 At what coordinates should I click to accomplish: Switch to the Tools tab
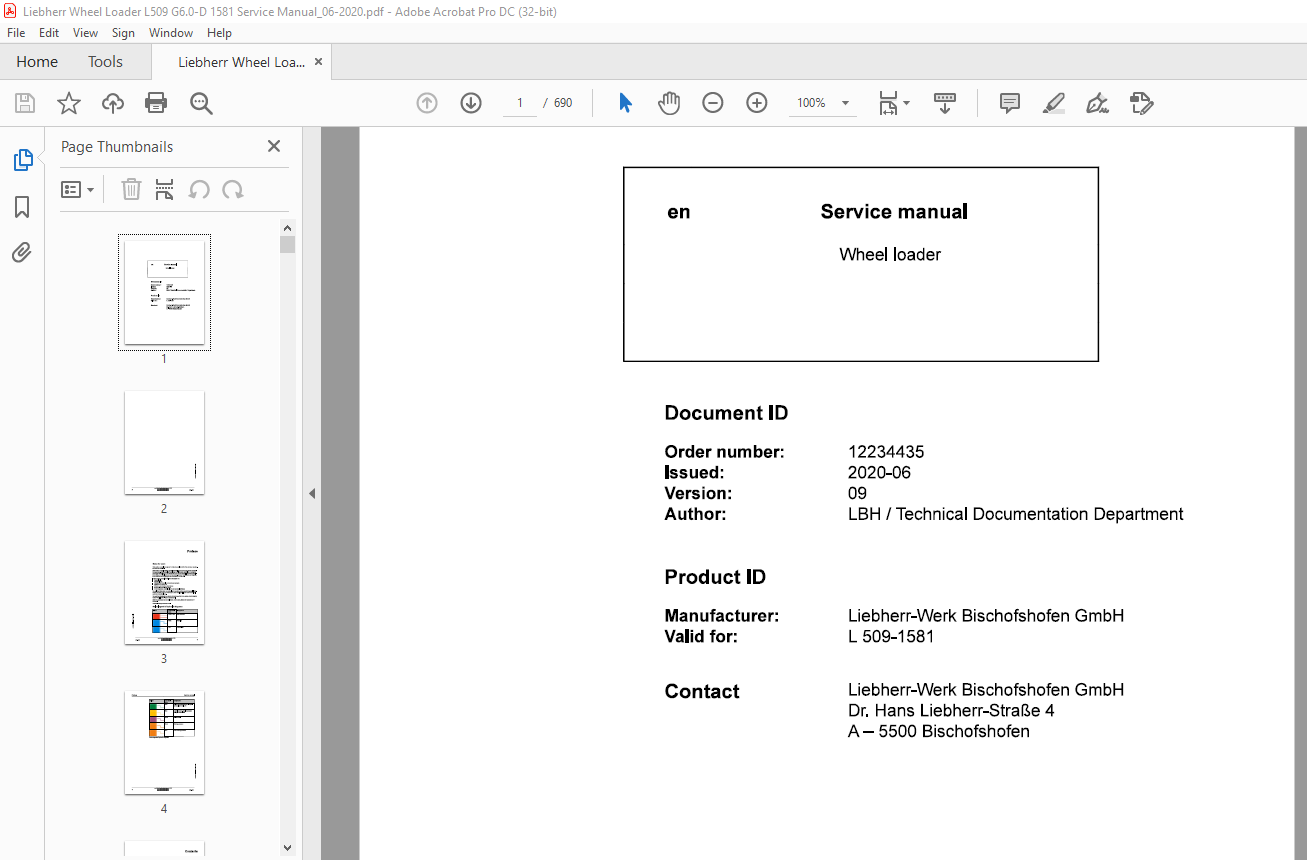(x=105, y=62)
